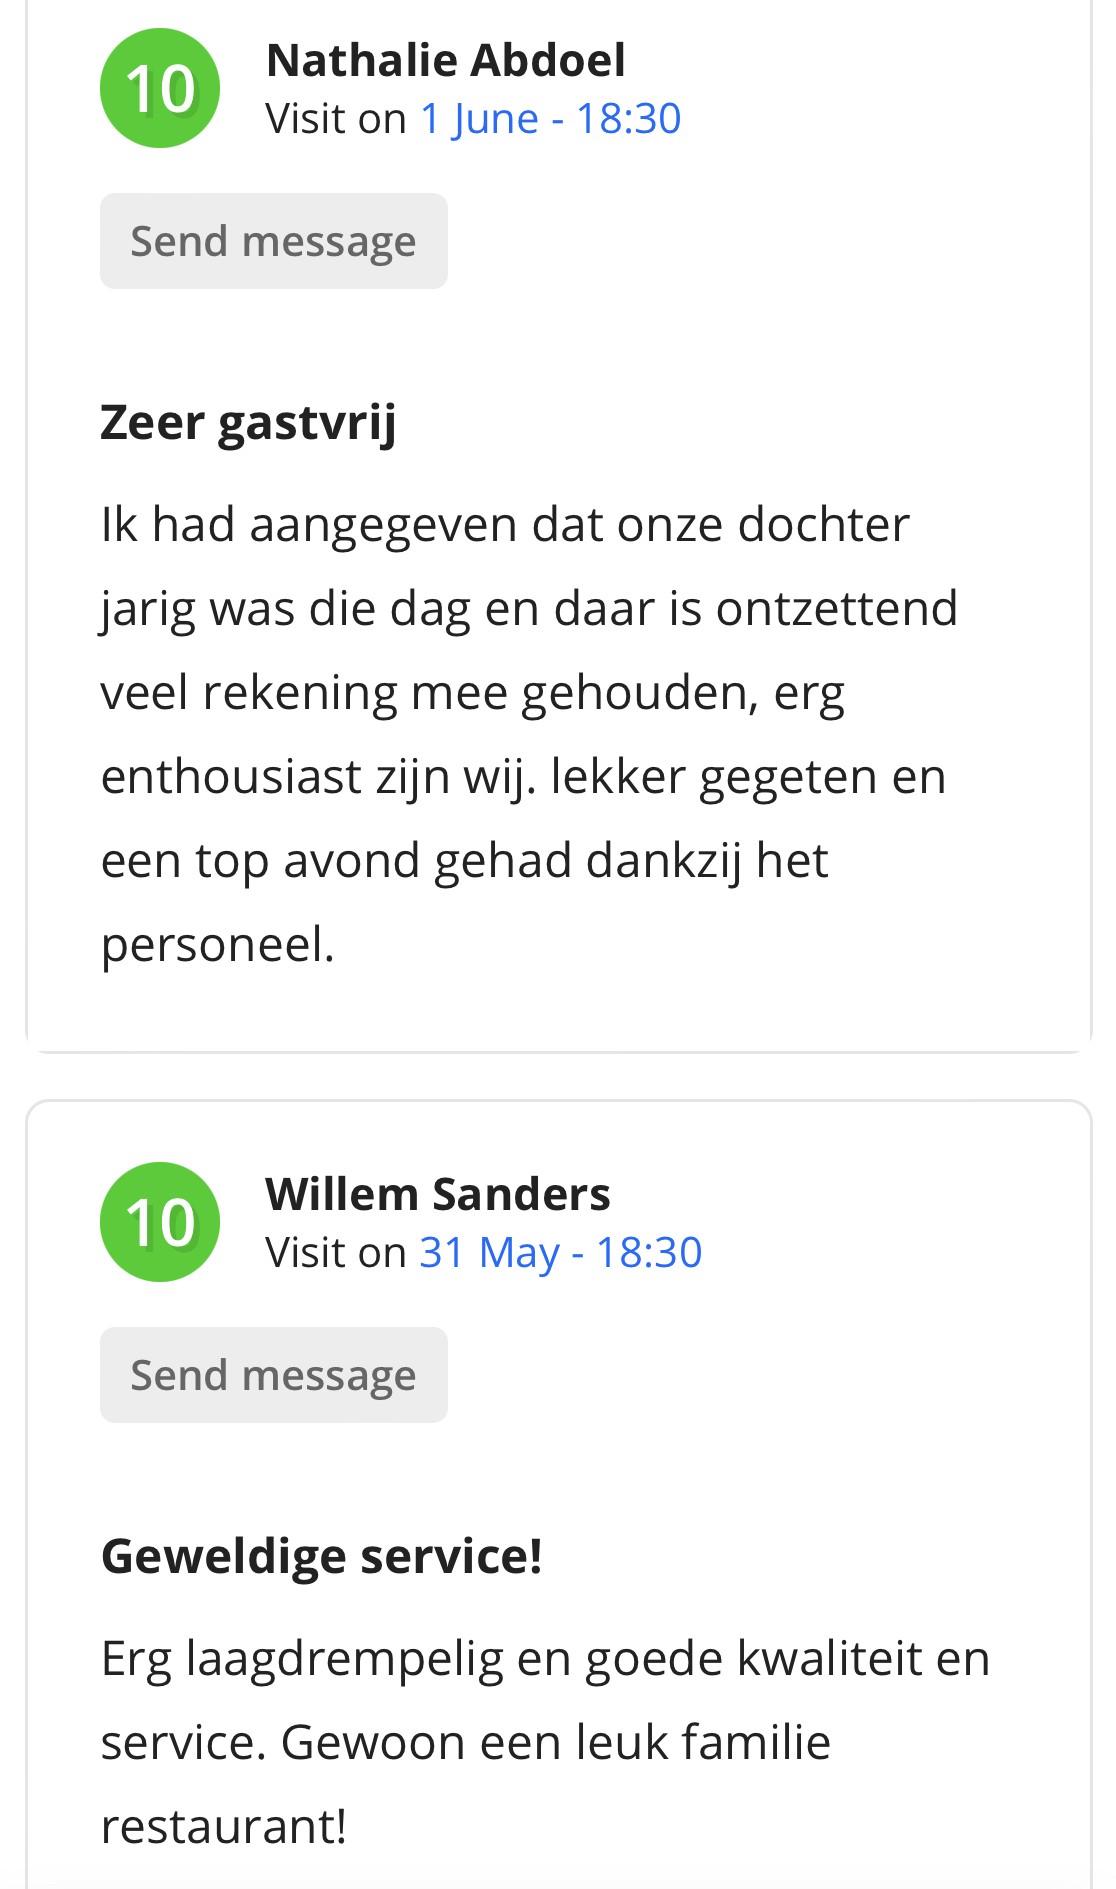The image size is (1116, 1889).
Task: Select reviewer name Nathalie Abdoel
Action: pyautogui.click(x=446, y=60)
